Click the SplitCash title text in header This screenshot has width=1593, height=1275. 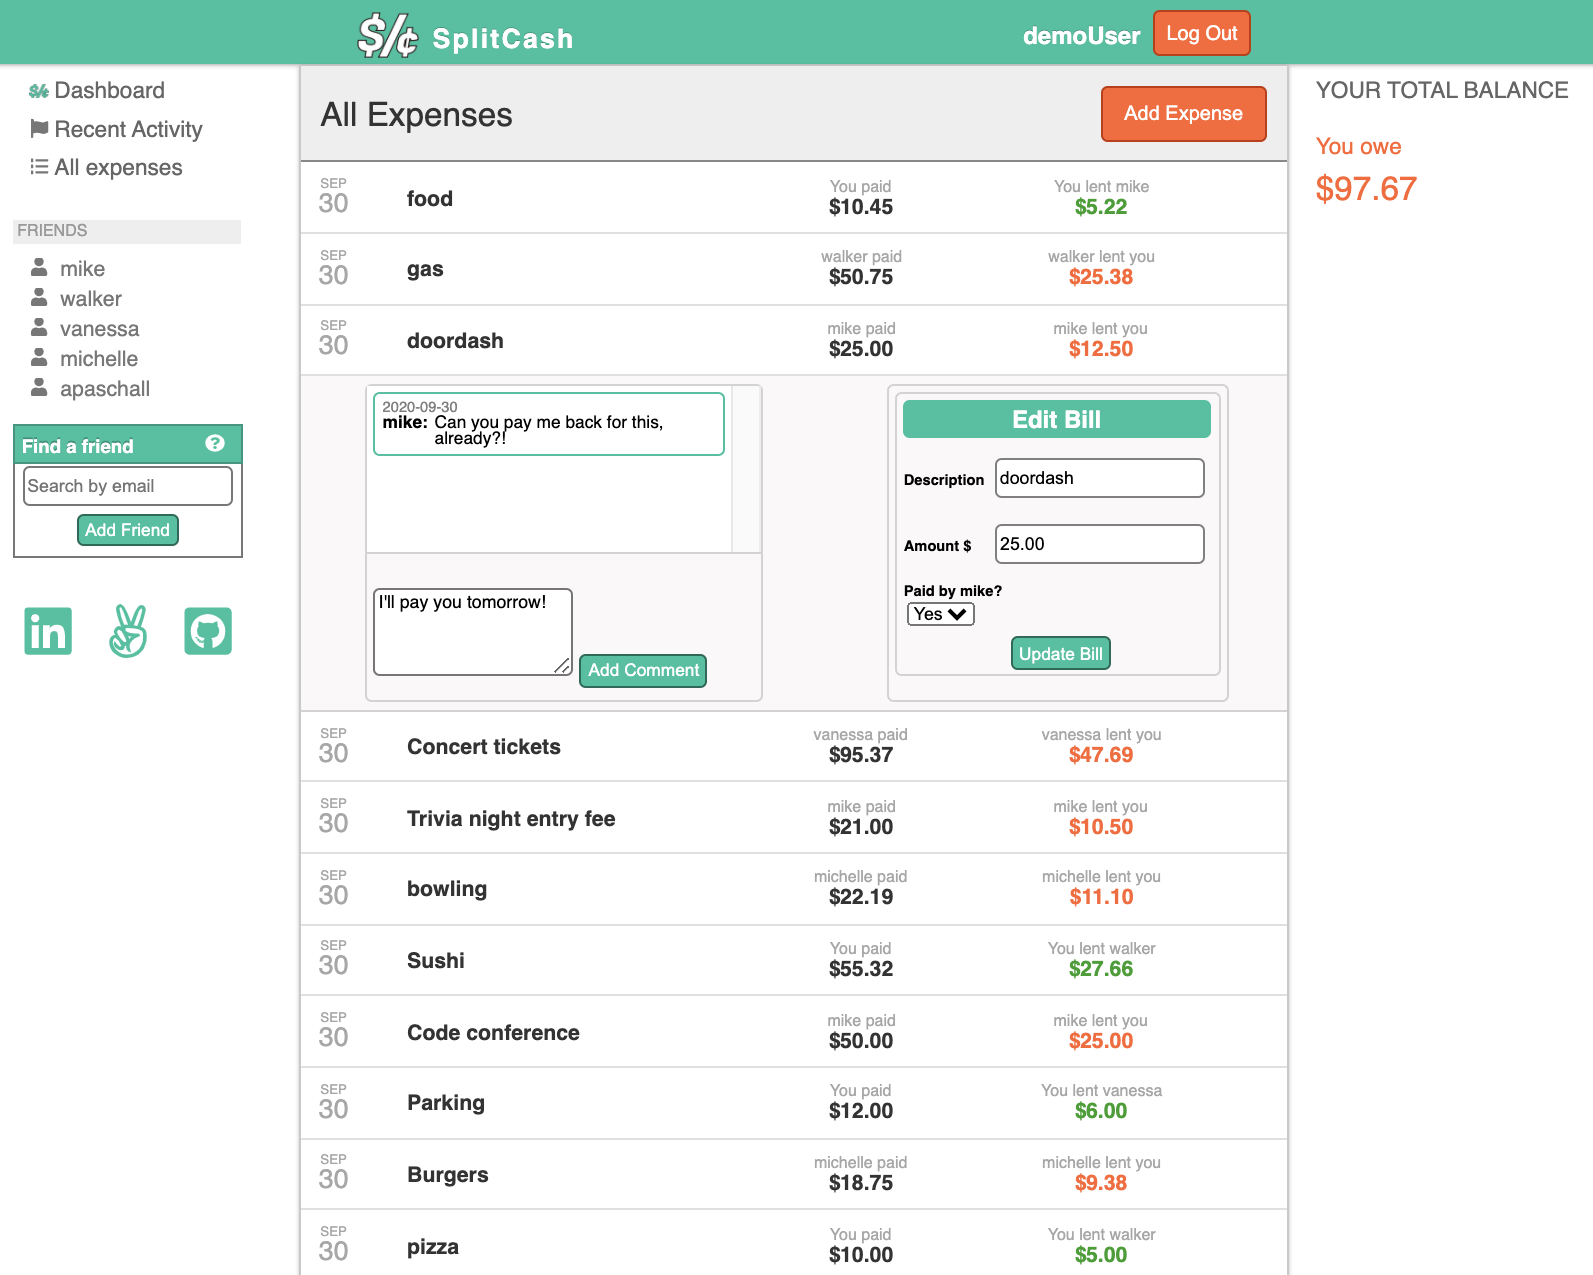(x=503, y=38)
